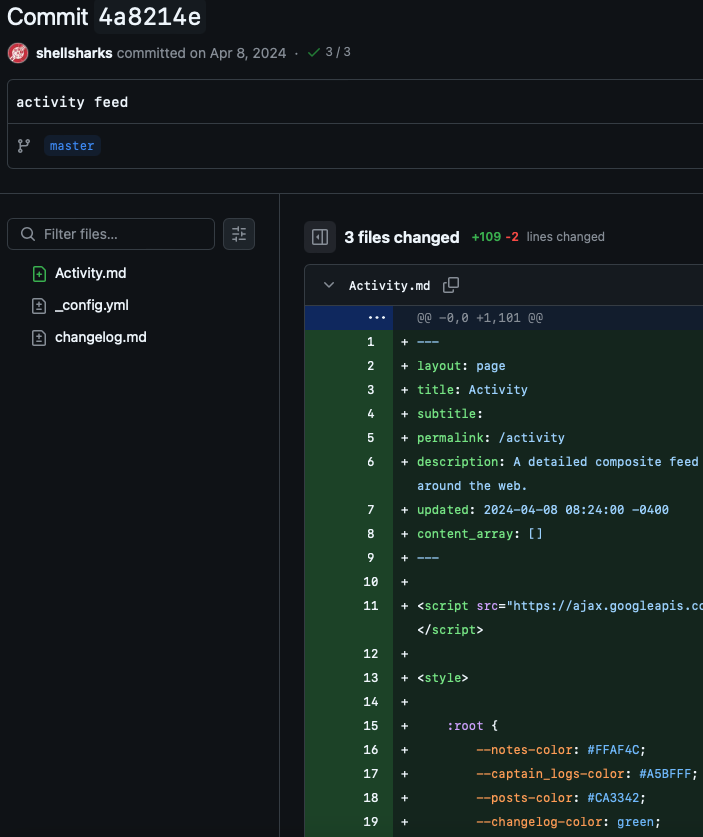Click the added-file icon beside Activity.md
The height and width of the screenshot is (837, 703).
click(39, 274)
